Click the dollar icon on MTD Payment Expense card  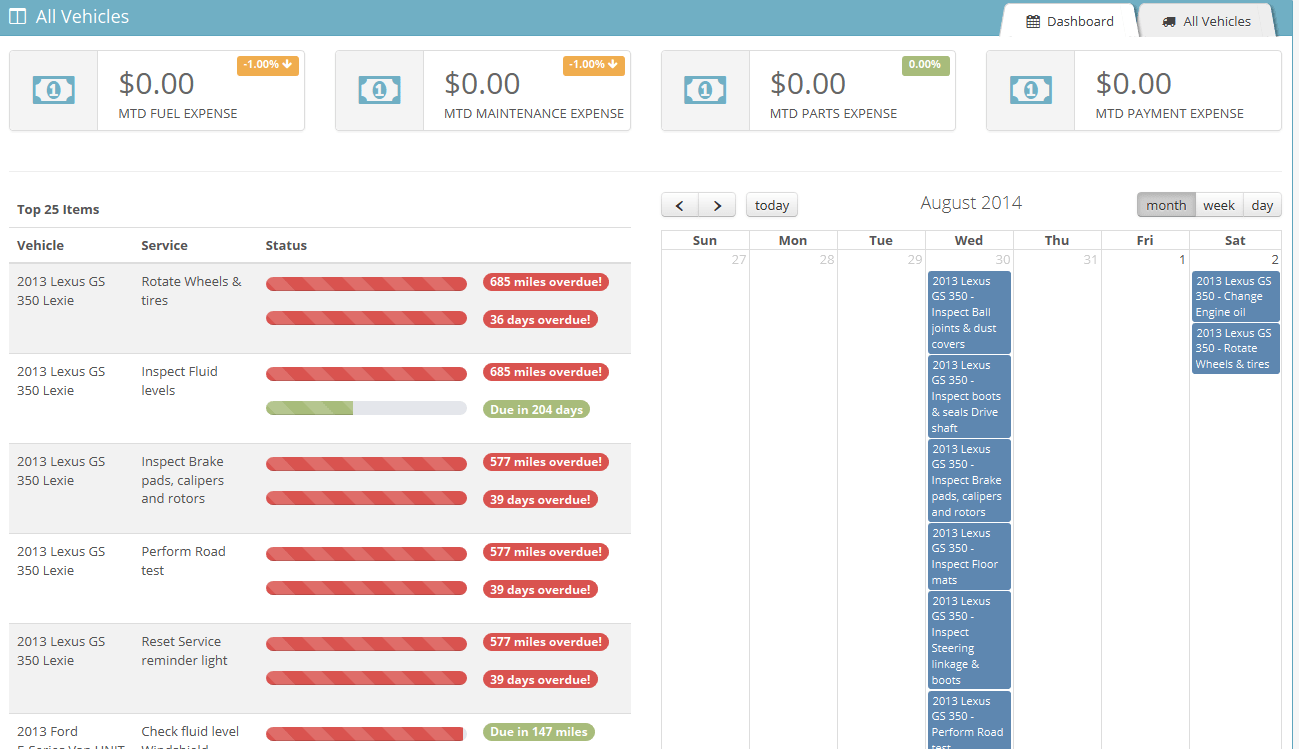point(1031,89)
